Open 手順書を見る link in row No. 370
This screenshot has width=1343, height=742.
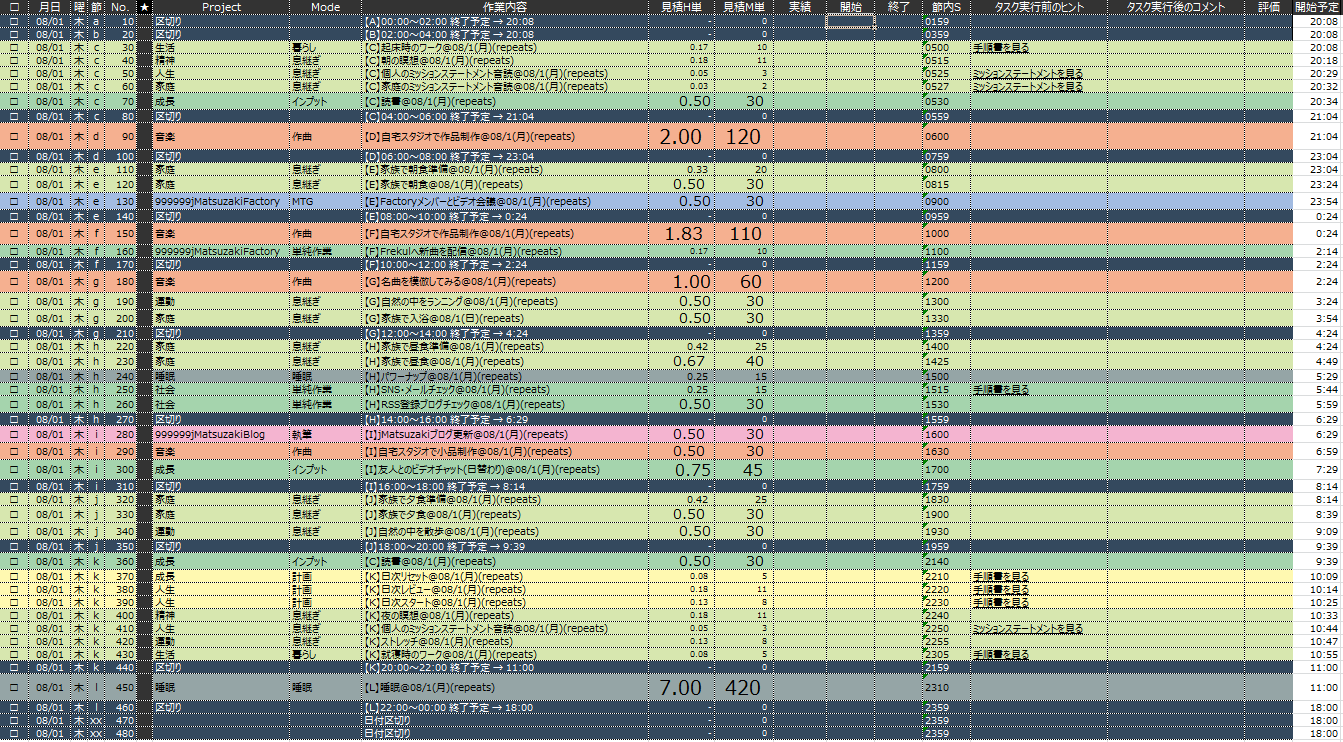1001,576
